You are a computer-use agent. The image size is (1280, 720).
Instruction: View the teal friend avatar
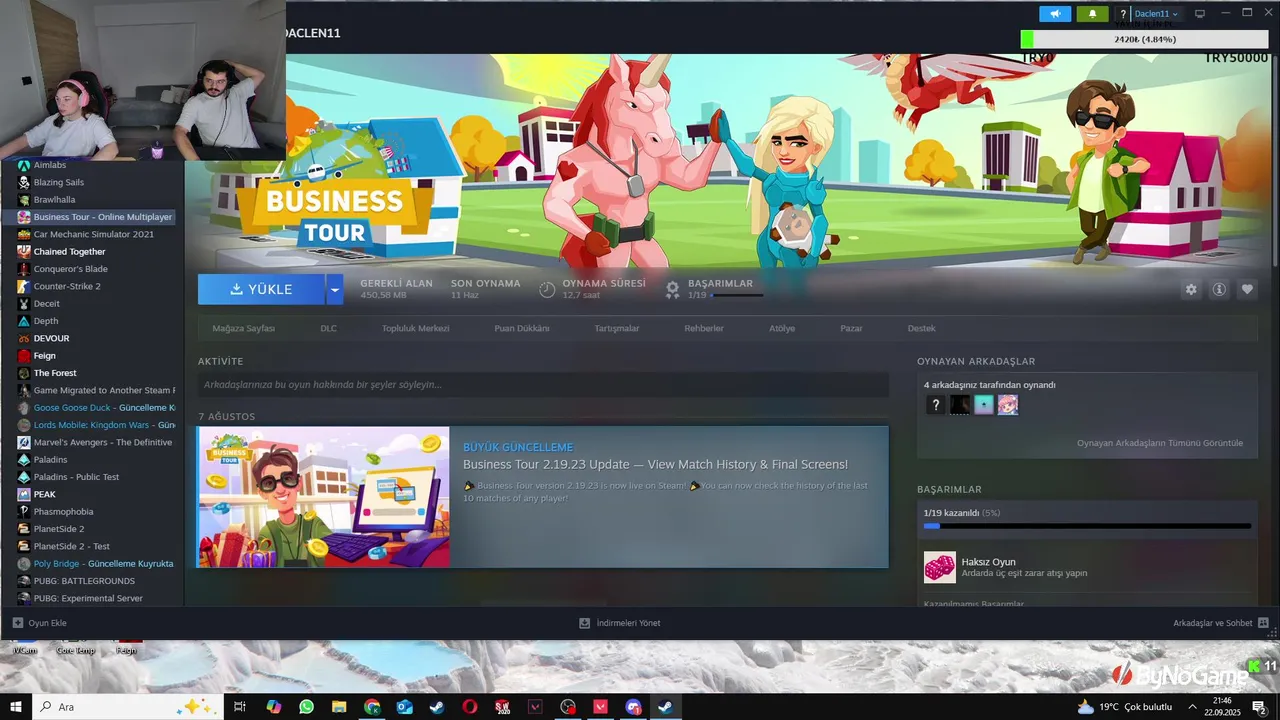click(x=984, y=405)
